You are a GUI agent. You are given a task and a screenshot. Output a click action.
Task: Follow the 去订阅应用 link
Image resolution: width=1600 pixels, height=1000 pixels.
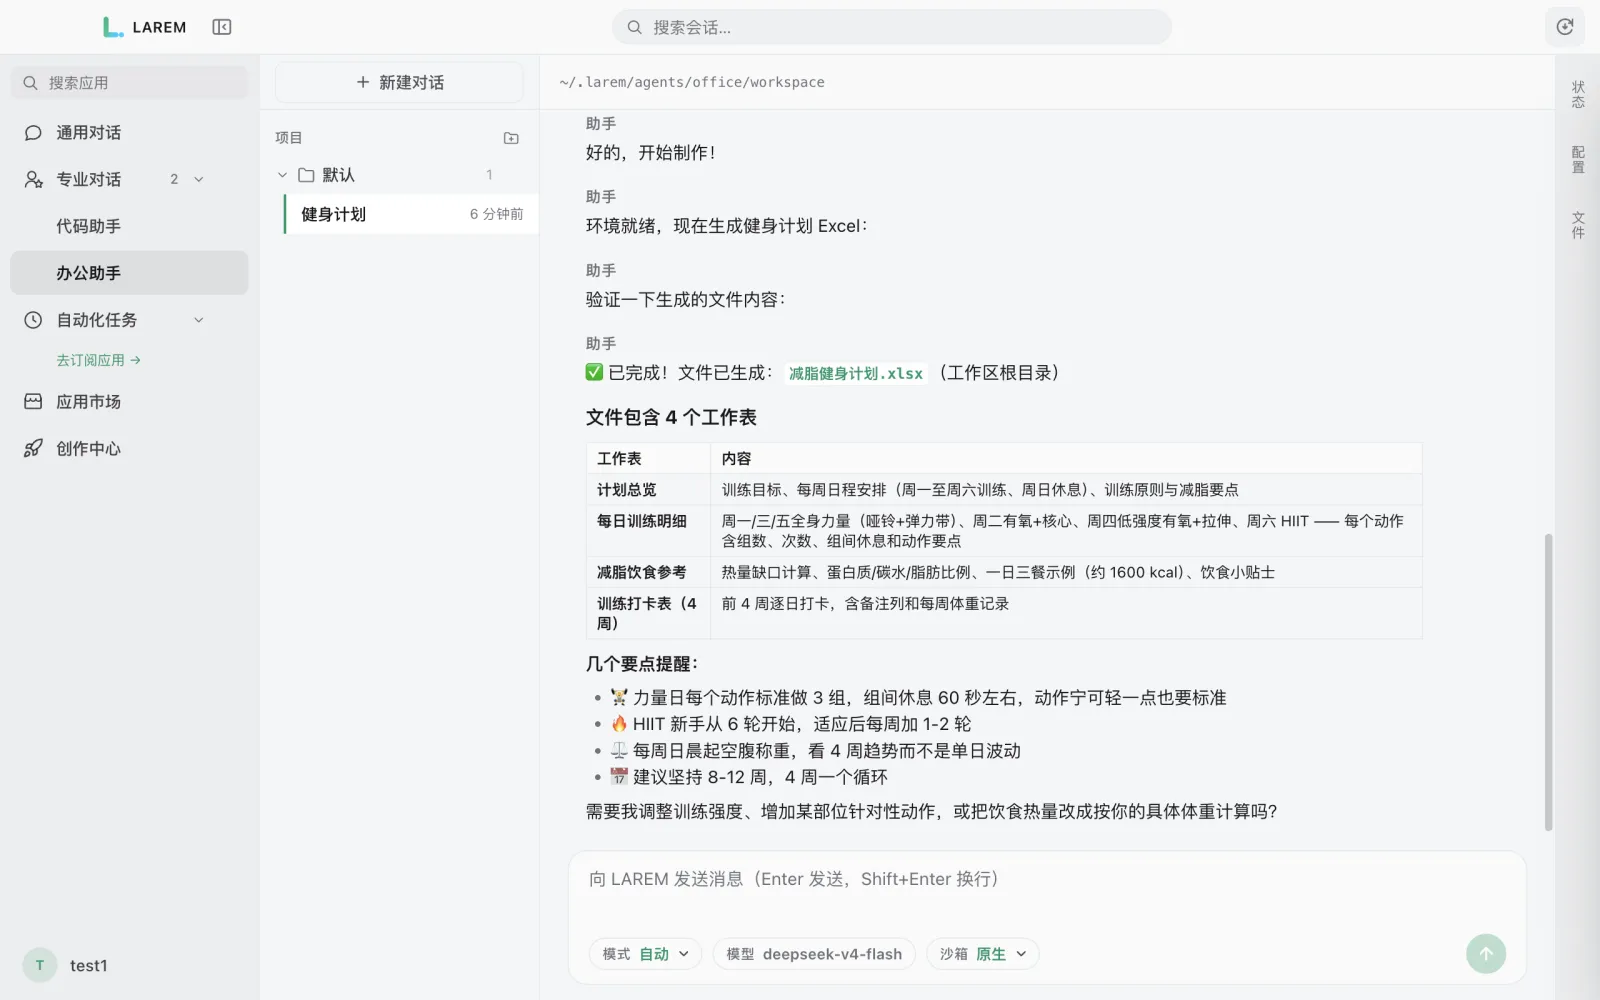coord(98,360)
